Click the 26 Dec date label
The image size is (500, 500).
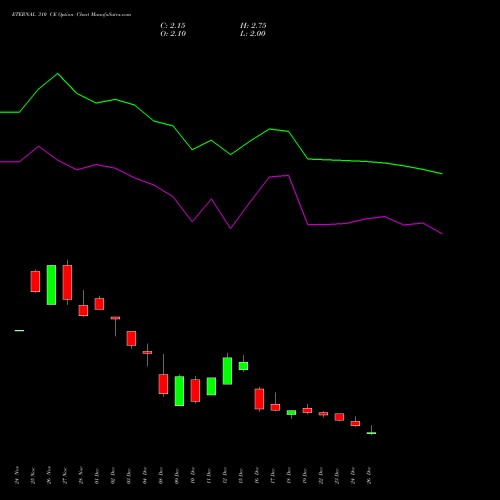pyautogui.click(x=369, y=476)
